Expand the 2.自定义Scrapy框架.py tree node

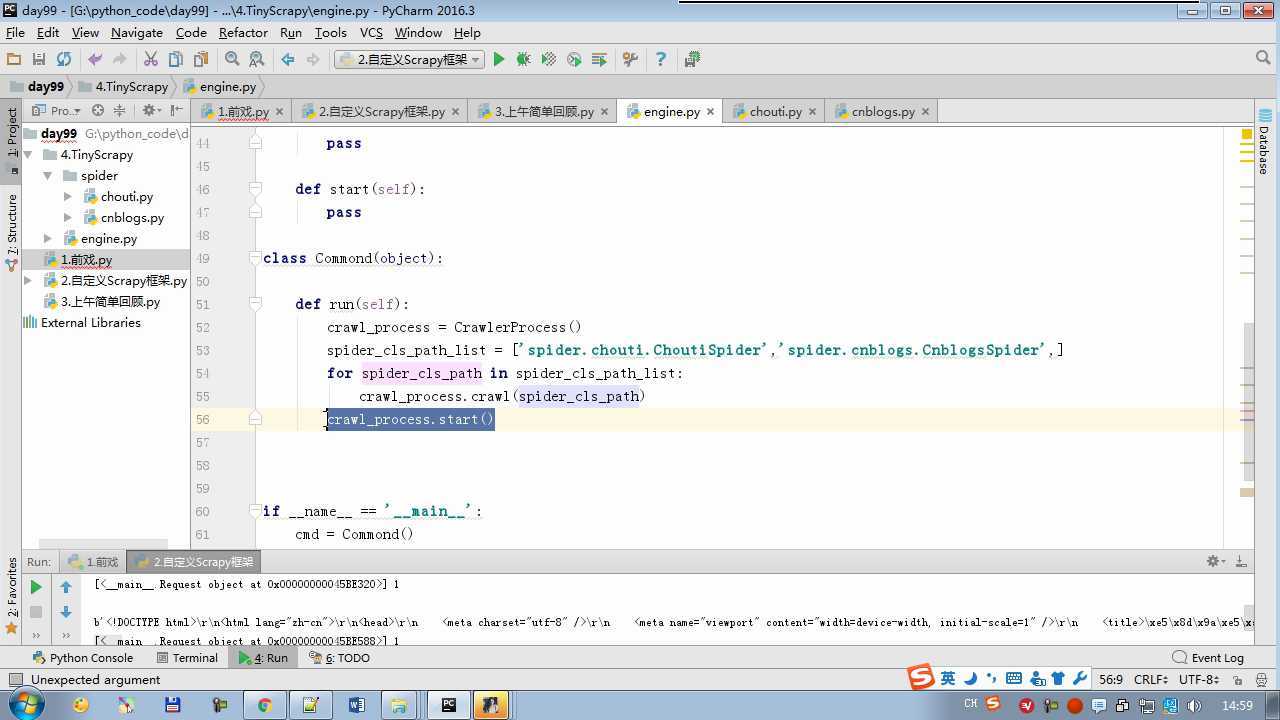(x=28, y=281)
